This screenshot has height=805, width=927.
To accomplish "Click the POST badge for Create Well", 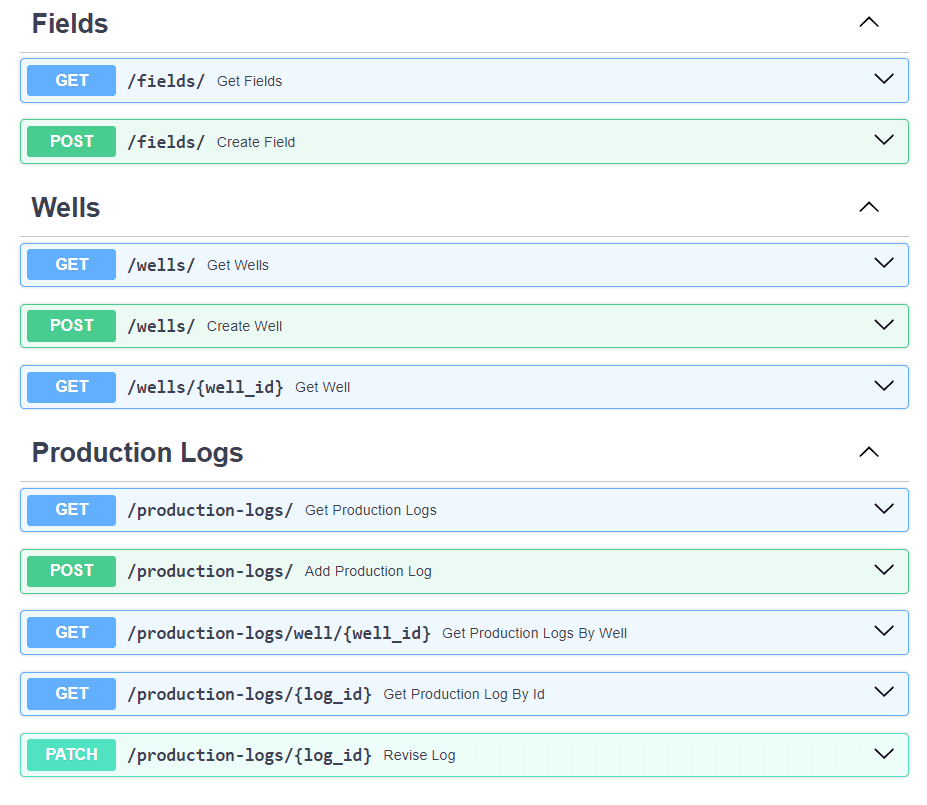I will pos(70,325).
